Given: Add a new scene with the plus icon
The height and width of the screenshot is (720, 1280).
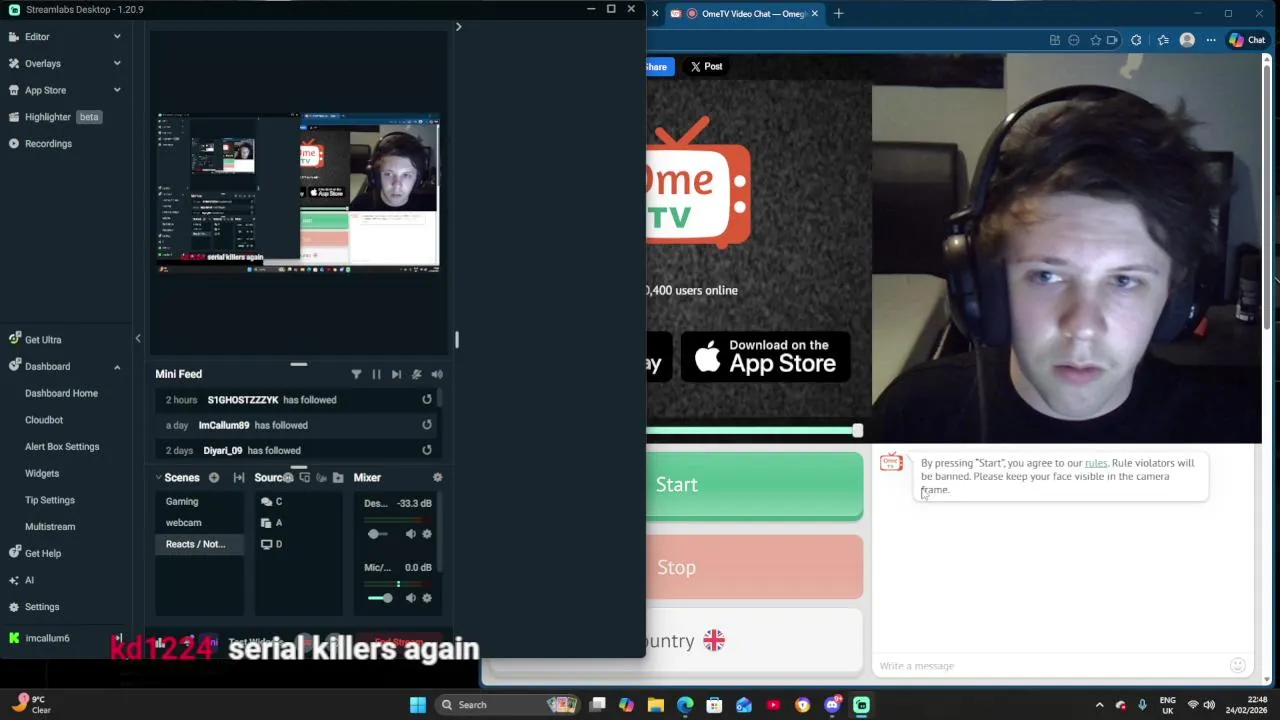Looking at the screenshot, I should [214, 478].
